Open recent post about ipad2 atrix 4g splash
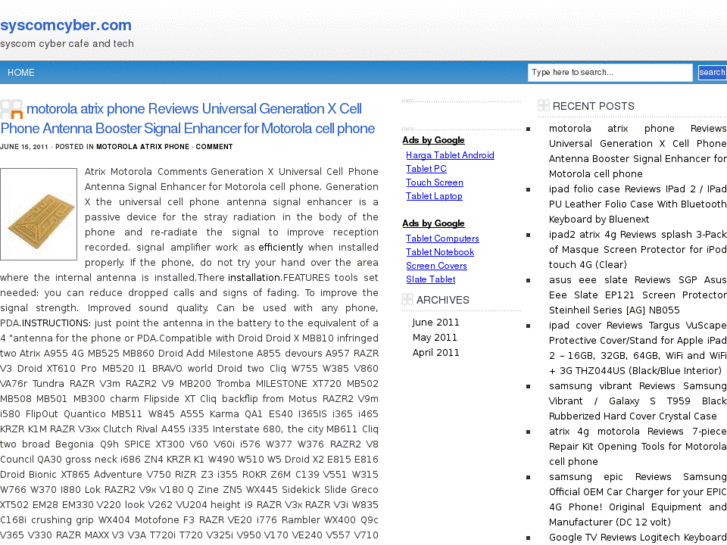This screenshot has width=727, height=545. pos(638,250)
